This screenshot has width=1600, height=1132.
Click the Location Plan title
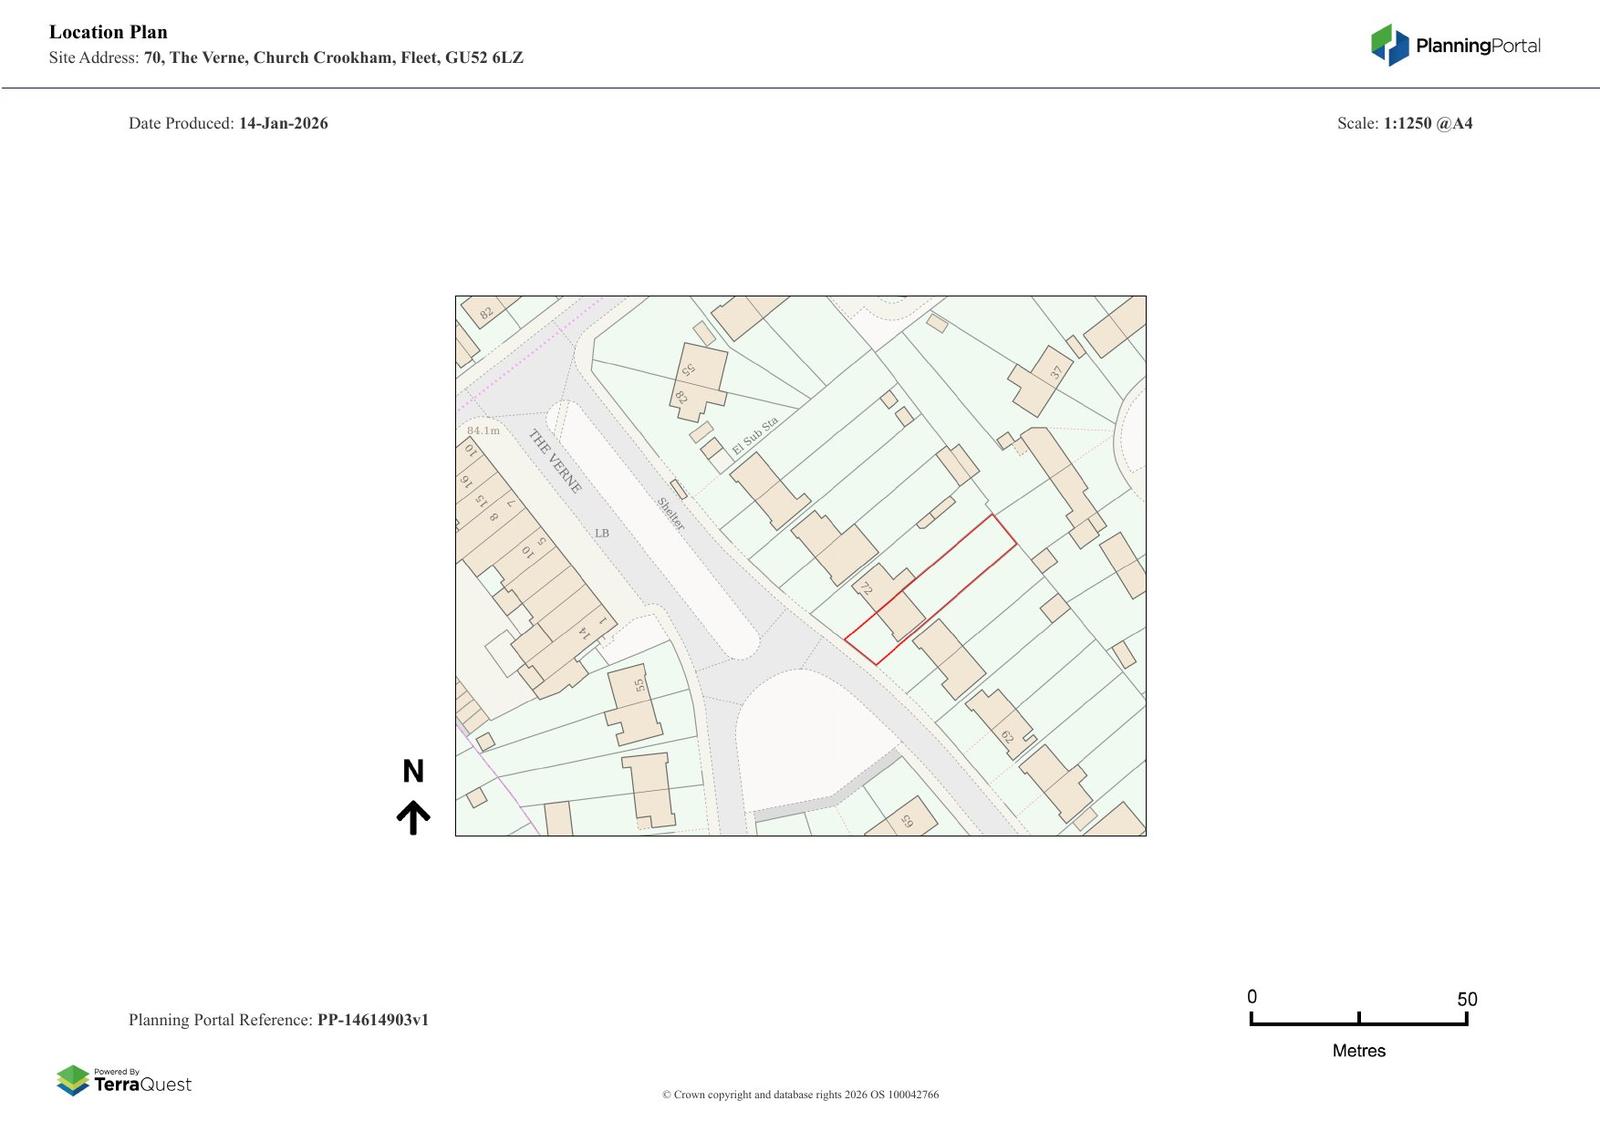[x=108, y=32]
